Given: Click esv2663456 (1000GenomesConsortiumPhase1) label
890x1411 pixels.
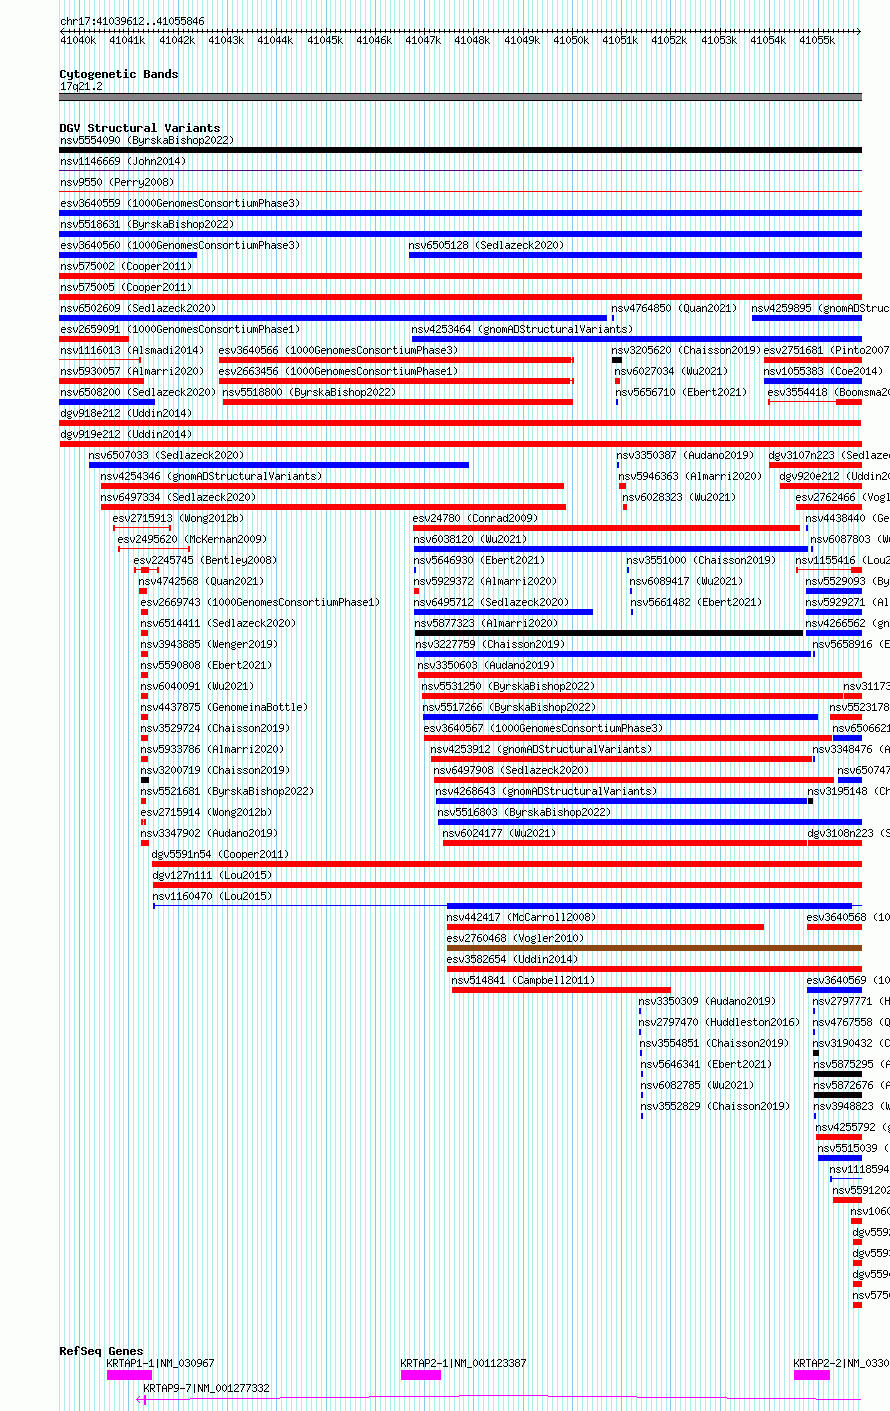Looking at the screenshot, I should point(339,371).
